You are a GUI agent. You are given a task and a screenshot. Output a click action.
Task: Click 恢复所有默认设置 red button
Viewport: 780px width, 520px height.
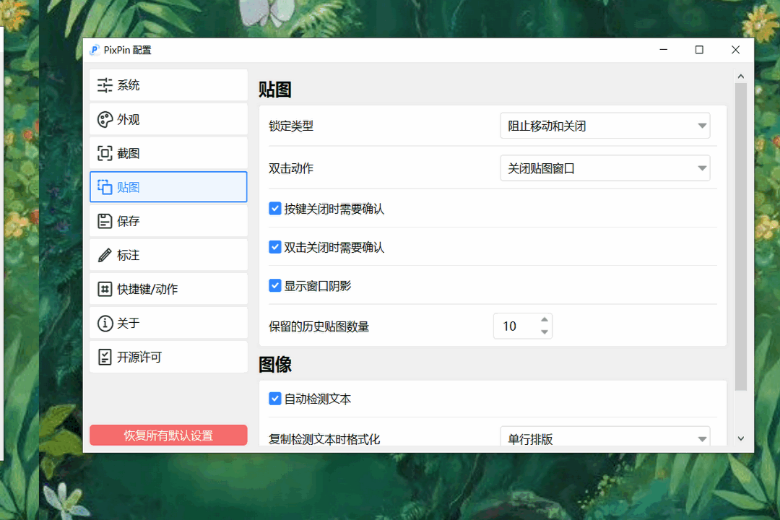169,435
